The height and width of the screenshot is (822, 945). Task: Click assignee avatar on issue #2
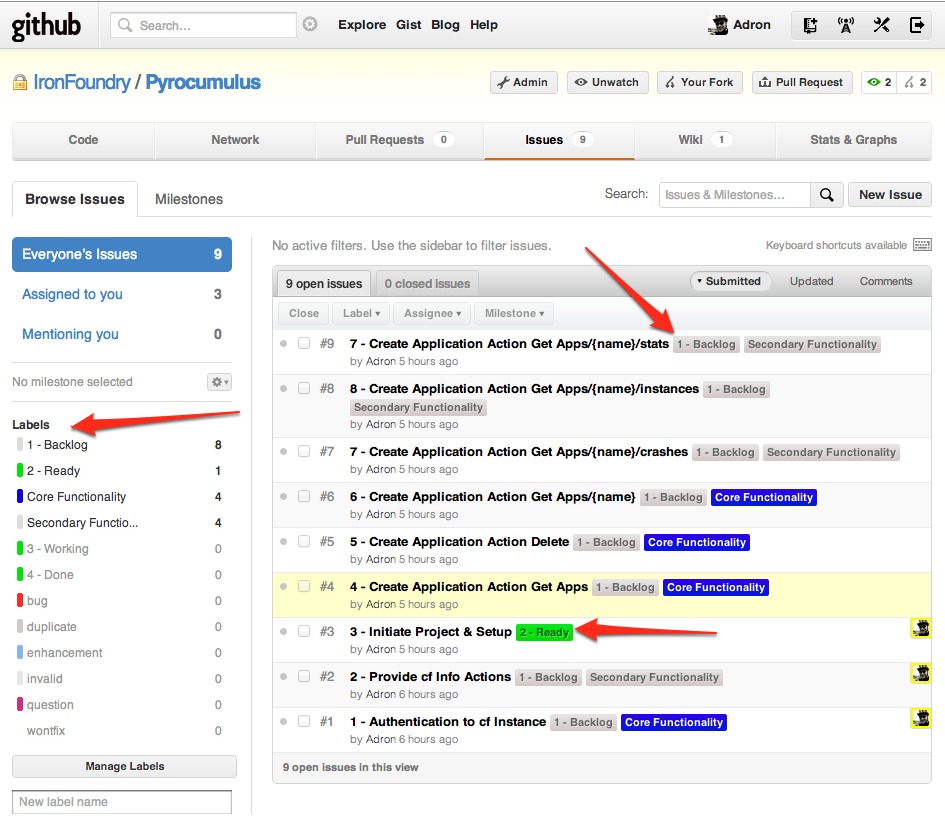tap(920, 673)
